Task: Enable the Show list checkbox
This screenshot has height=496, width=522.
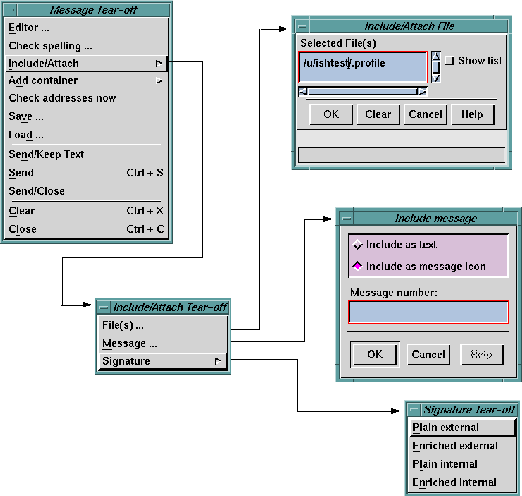Action: [x=450, y=61]
